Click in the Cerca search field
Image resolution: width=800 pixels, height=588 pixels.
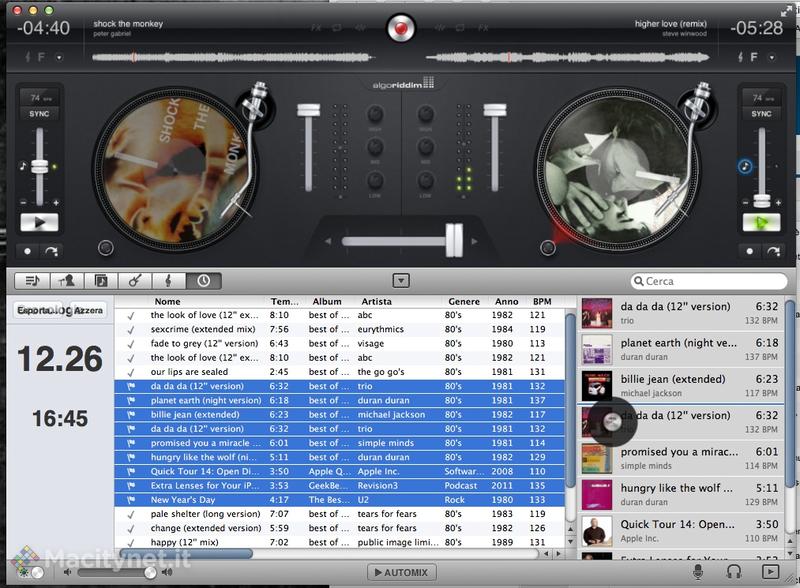(709, 281)
